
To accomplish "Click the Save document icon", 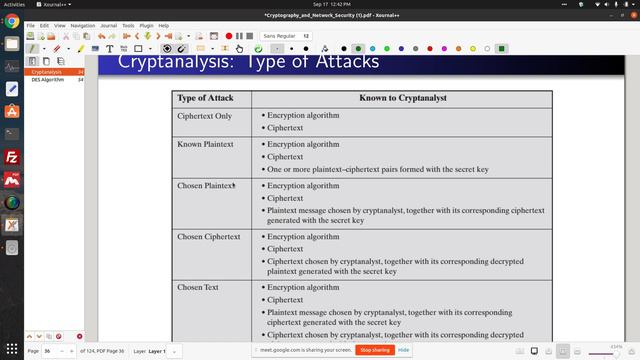I will (x=30, y=36).
